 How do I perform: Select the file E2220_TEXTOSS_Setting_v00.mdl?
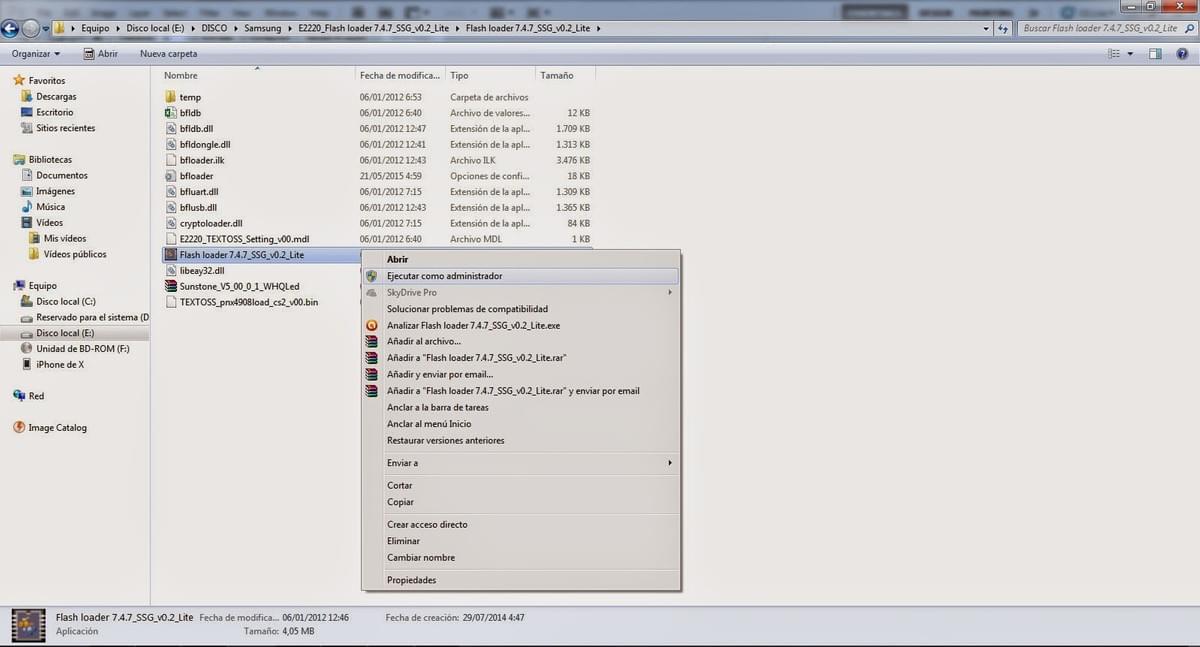pyautogui.click(x=245, y=239)
